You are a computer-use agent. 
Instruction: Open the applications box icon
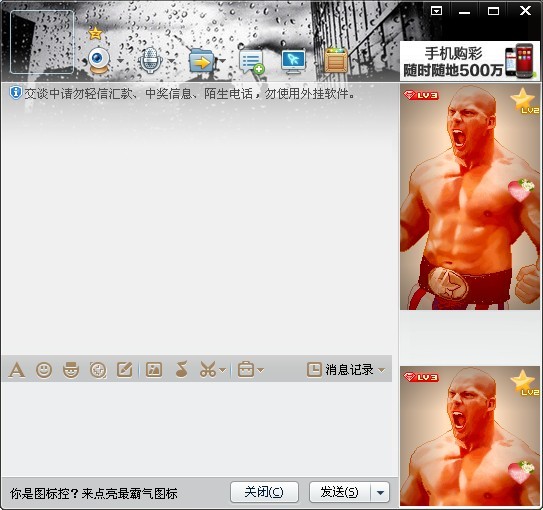pyautogui.click(x=336, y=60)
